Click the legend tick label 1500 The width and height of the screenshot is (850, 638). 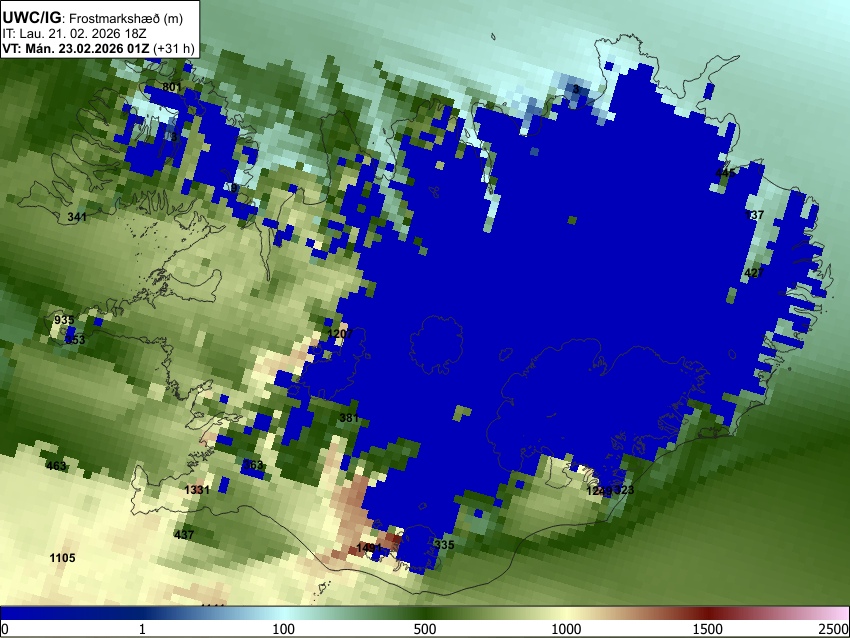click(708, 629)
